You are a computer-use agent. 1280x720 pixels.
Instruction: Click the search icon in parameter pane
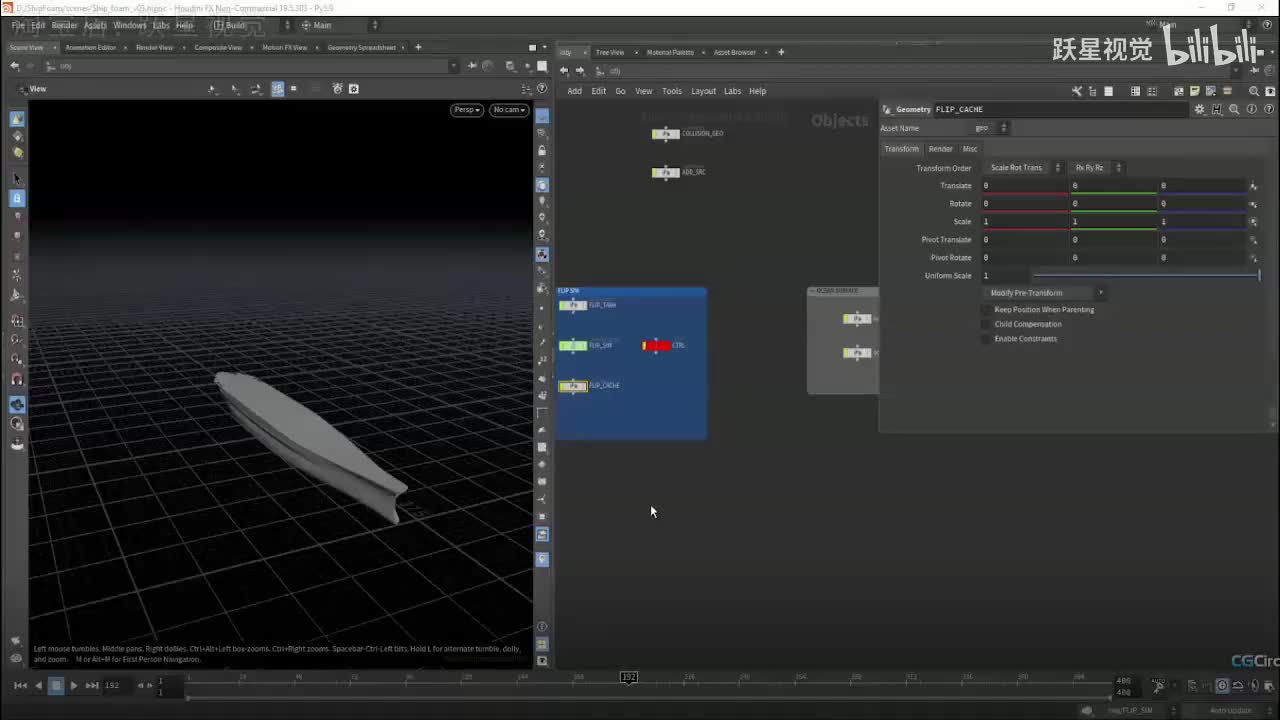[x=1234, y=109]
